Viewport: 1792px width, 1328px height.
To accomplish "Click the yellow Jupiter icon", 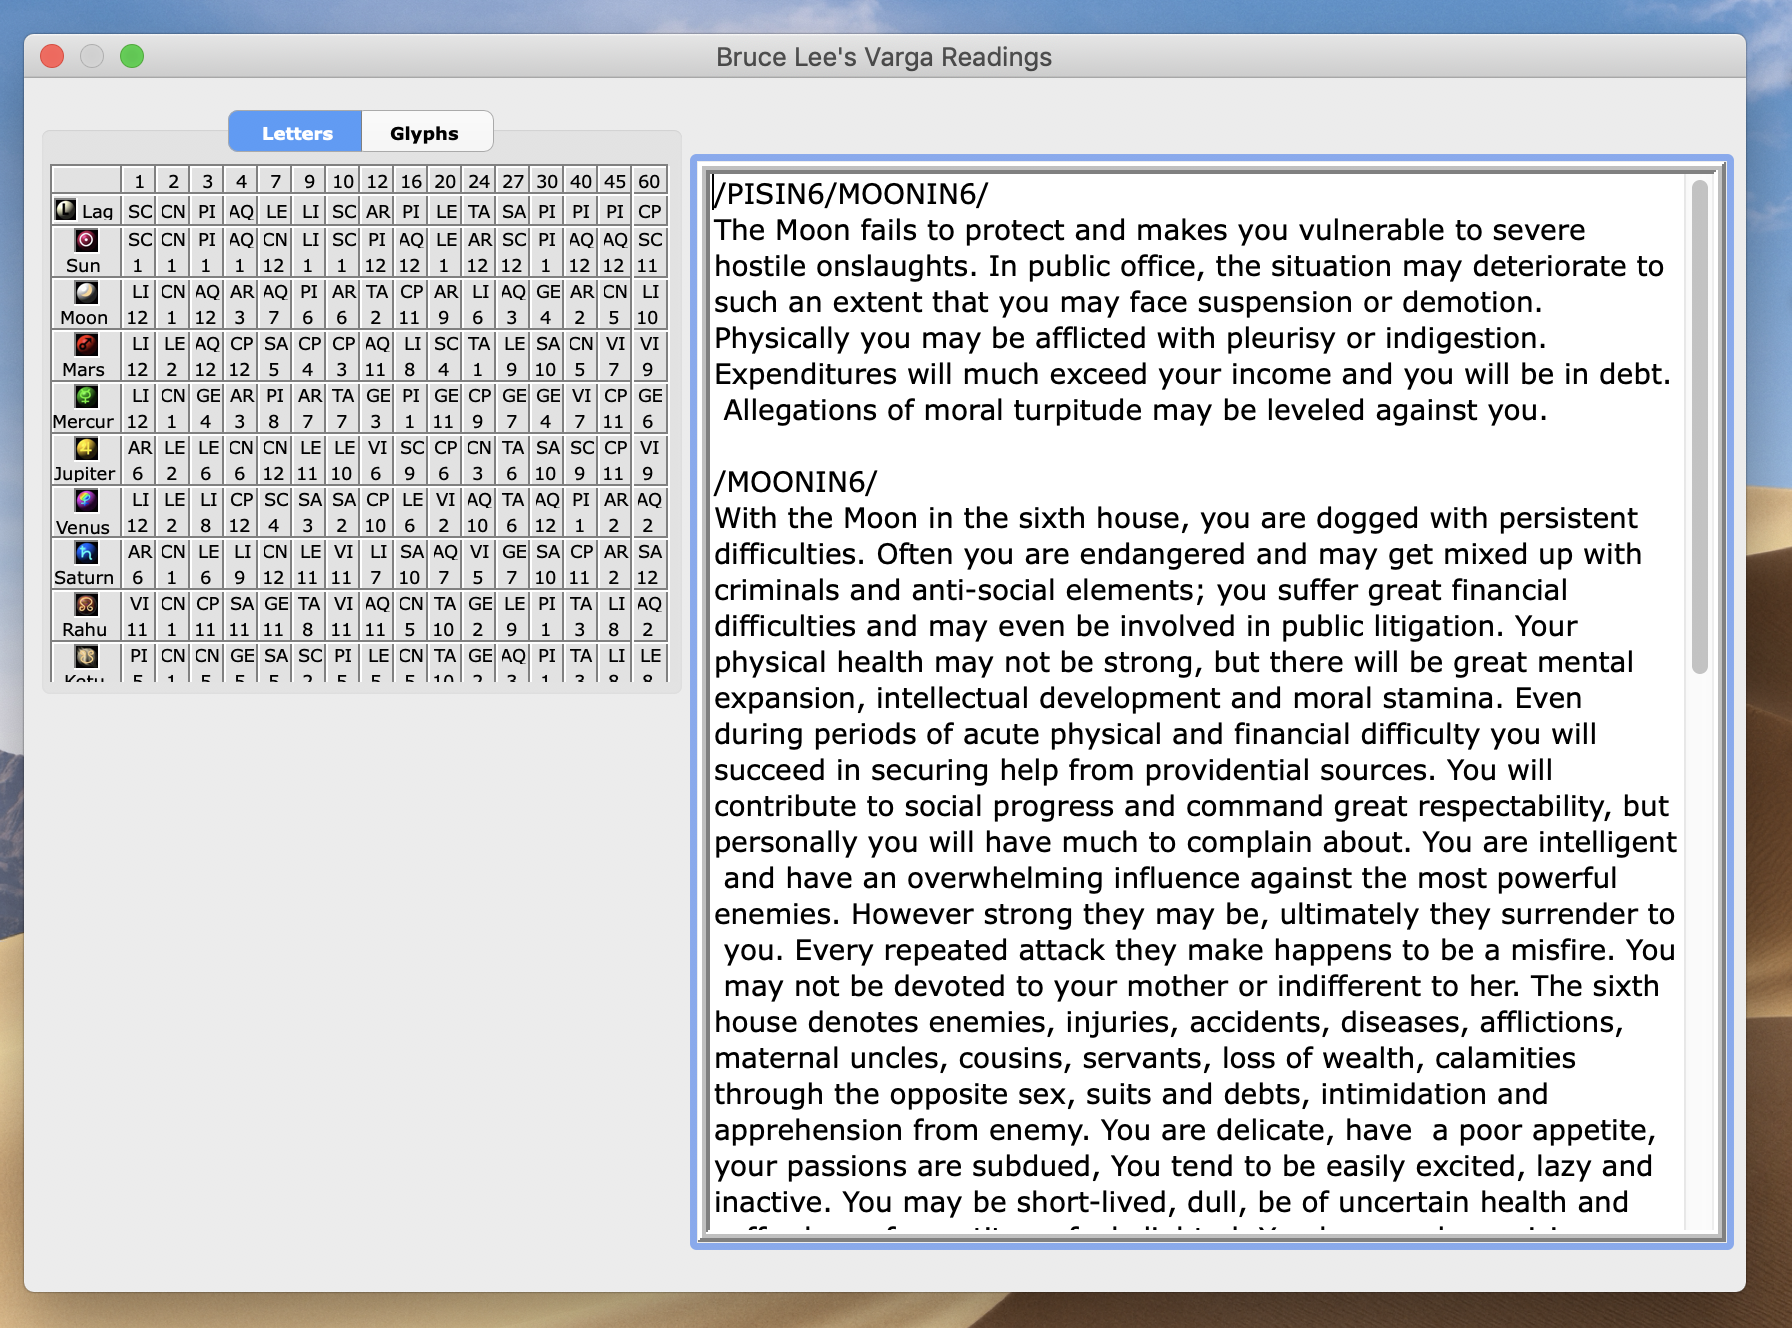I will (86, 448).
